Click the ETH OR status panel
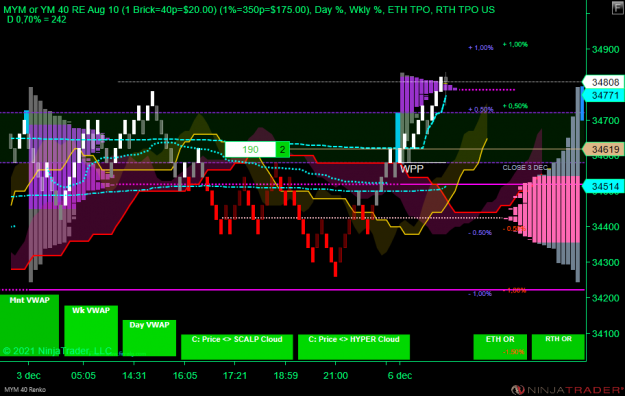 pyautogui.click(x=500, y=347)
